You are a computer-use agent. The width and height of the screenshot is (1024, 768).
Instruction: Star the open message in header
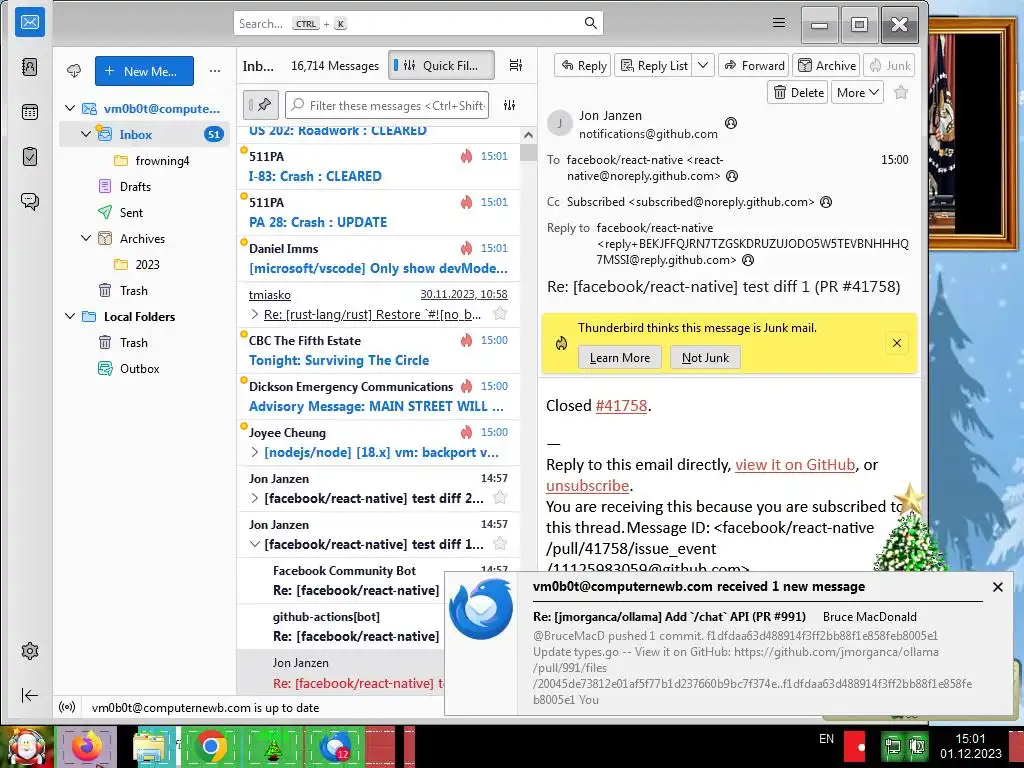click(901, 93)
